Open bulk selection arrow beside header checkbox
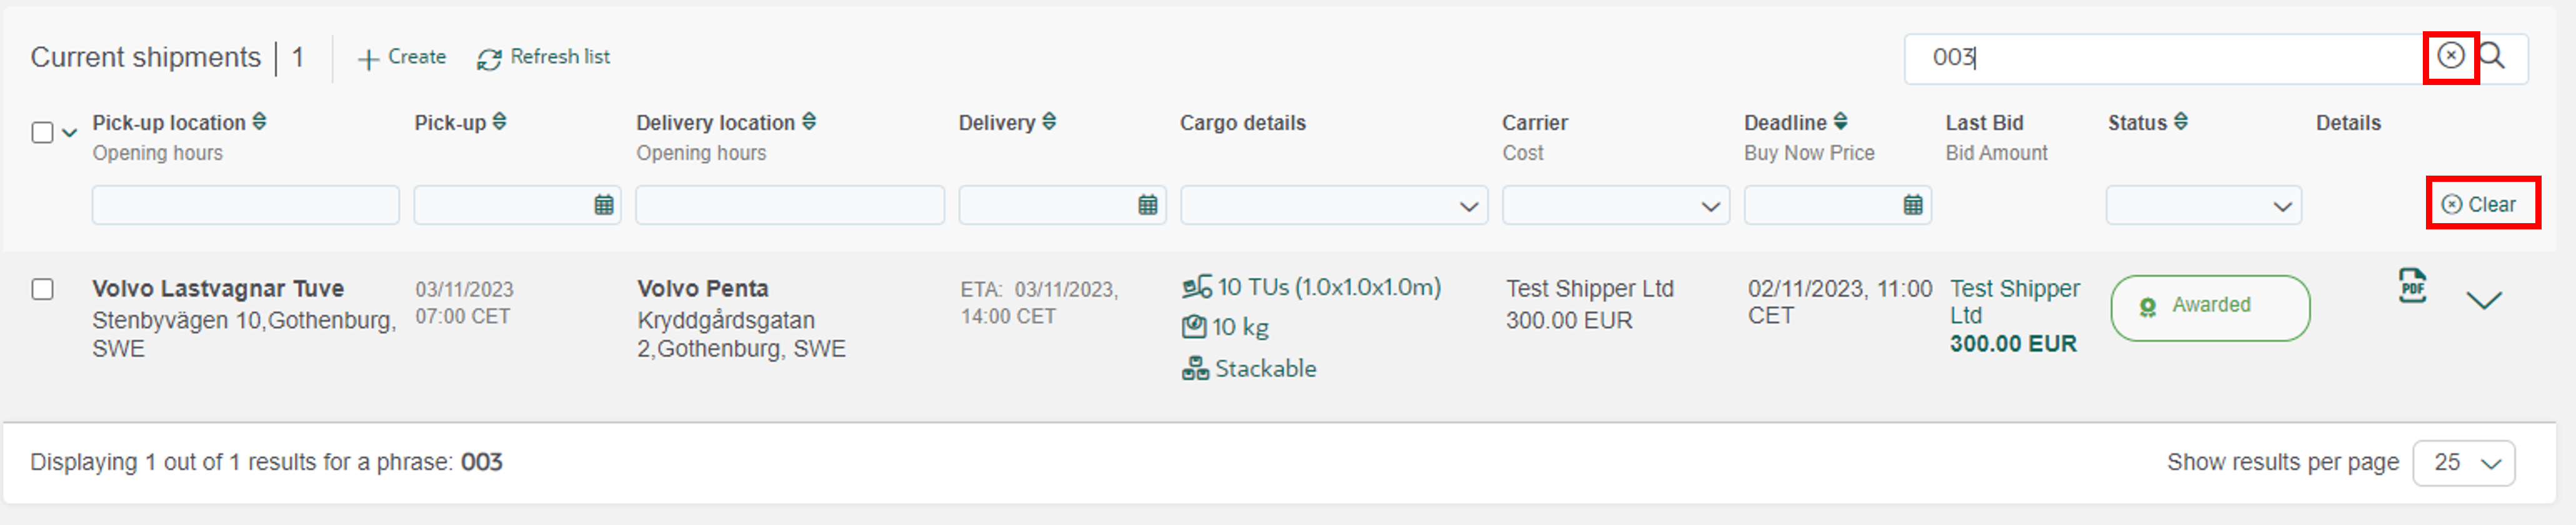2576x525 pixels. click(x=69, y=132)
